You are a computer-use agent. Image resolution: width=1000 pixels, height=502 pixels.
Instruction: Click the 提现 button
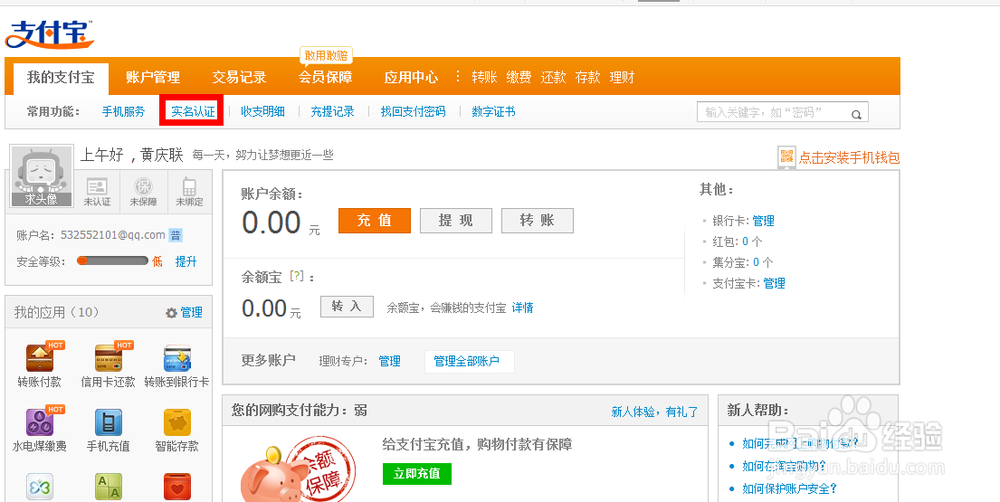pyautogui.click(x=456, y=220)
